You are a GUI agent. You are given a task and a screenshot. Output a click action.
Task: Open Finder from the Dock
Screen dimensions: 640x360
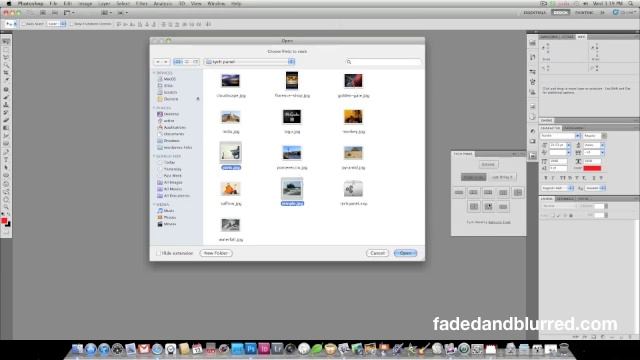coord(77,349)
